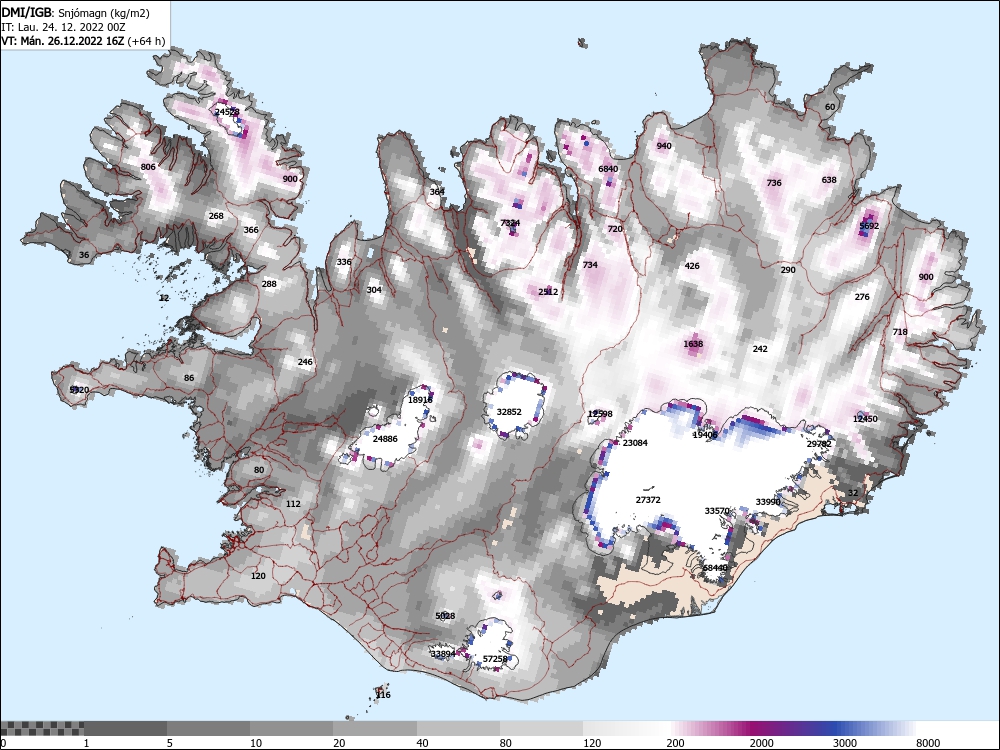
Task: Click the snow value 23084 on Vatnajökull
Action: (635, 443)
